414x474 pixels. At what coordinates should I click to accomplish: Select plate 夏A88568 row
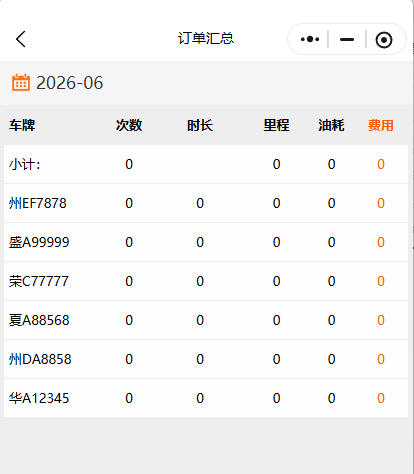206,320
